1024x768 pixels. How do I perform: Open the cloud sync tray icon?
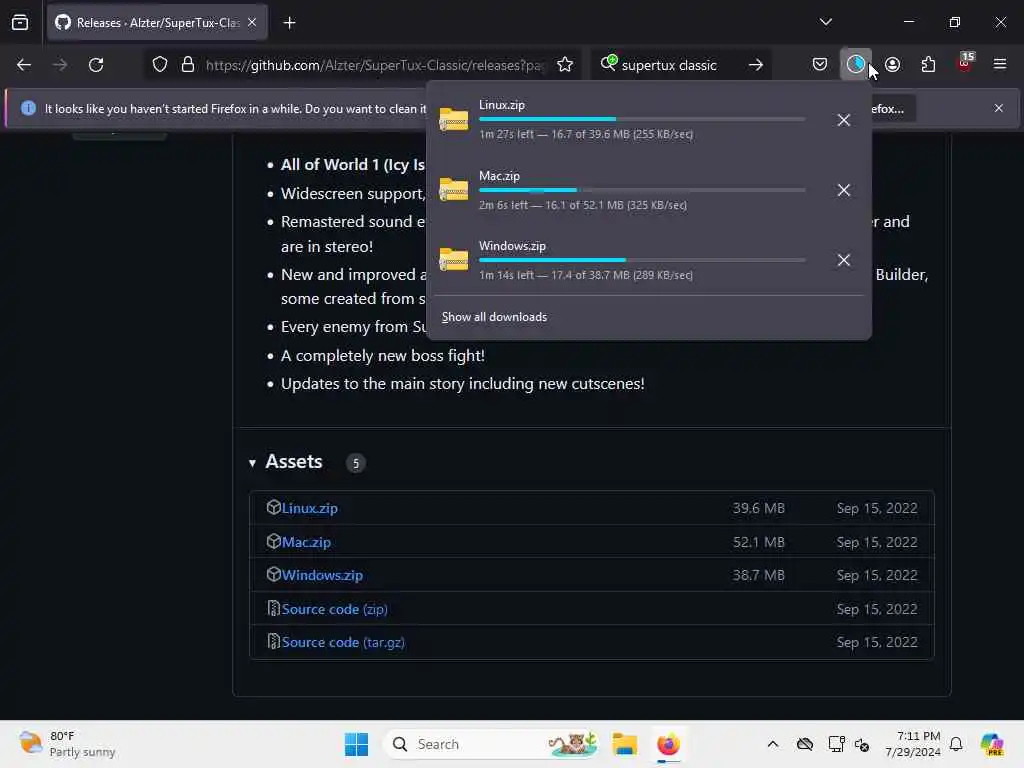[805, 744]
